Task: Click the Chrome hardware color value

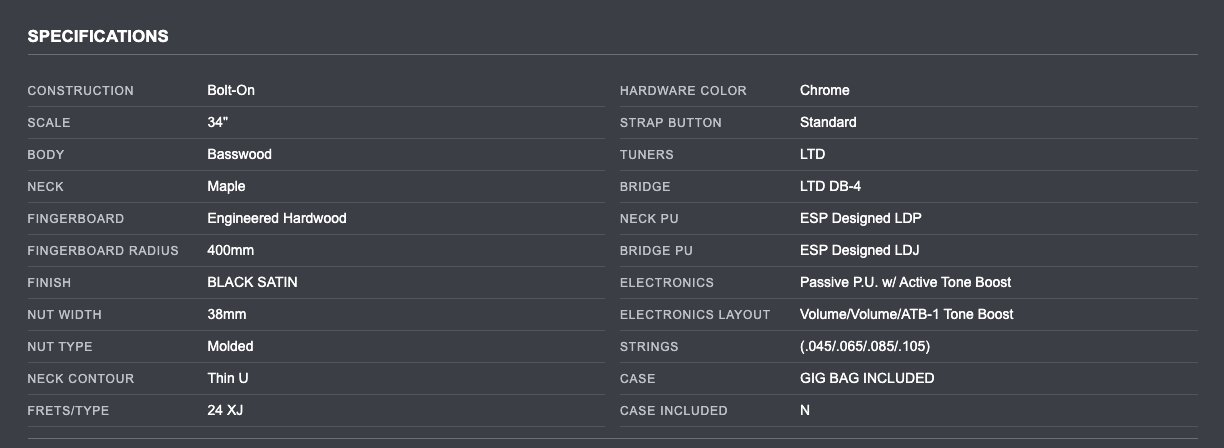Action: coord(824,90)
